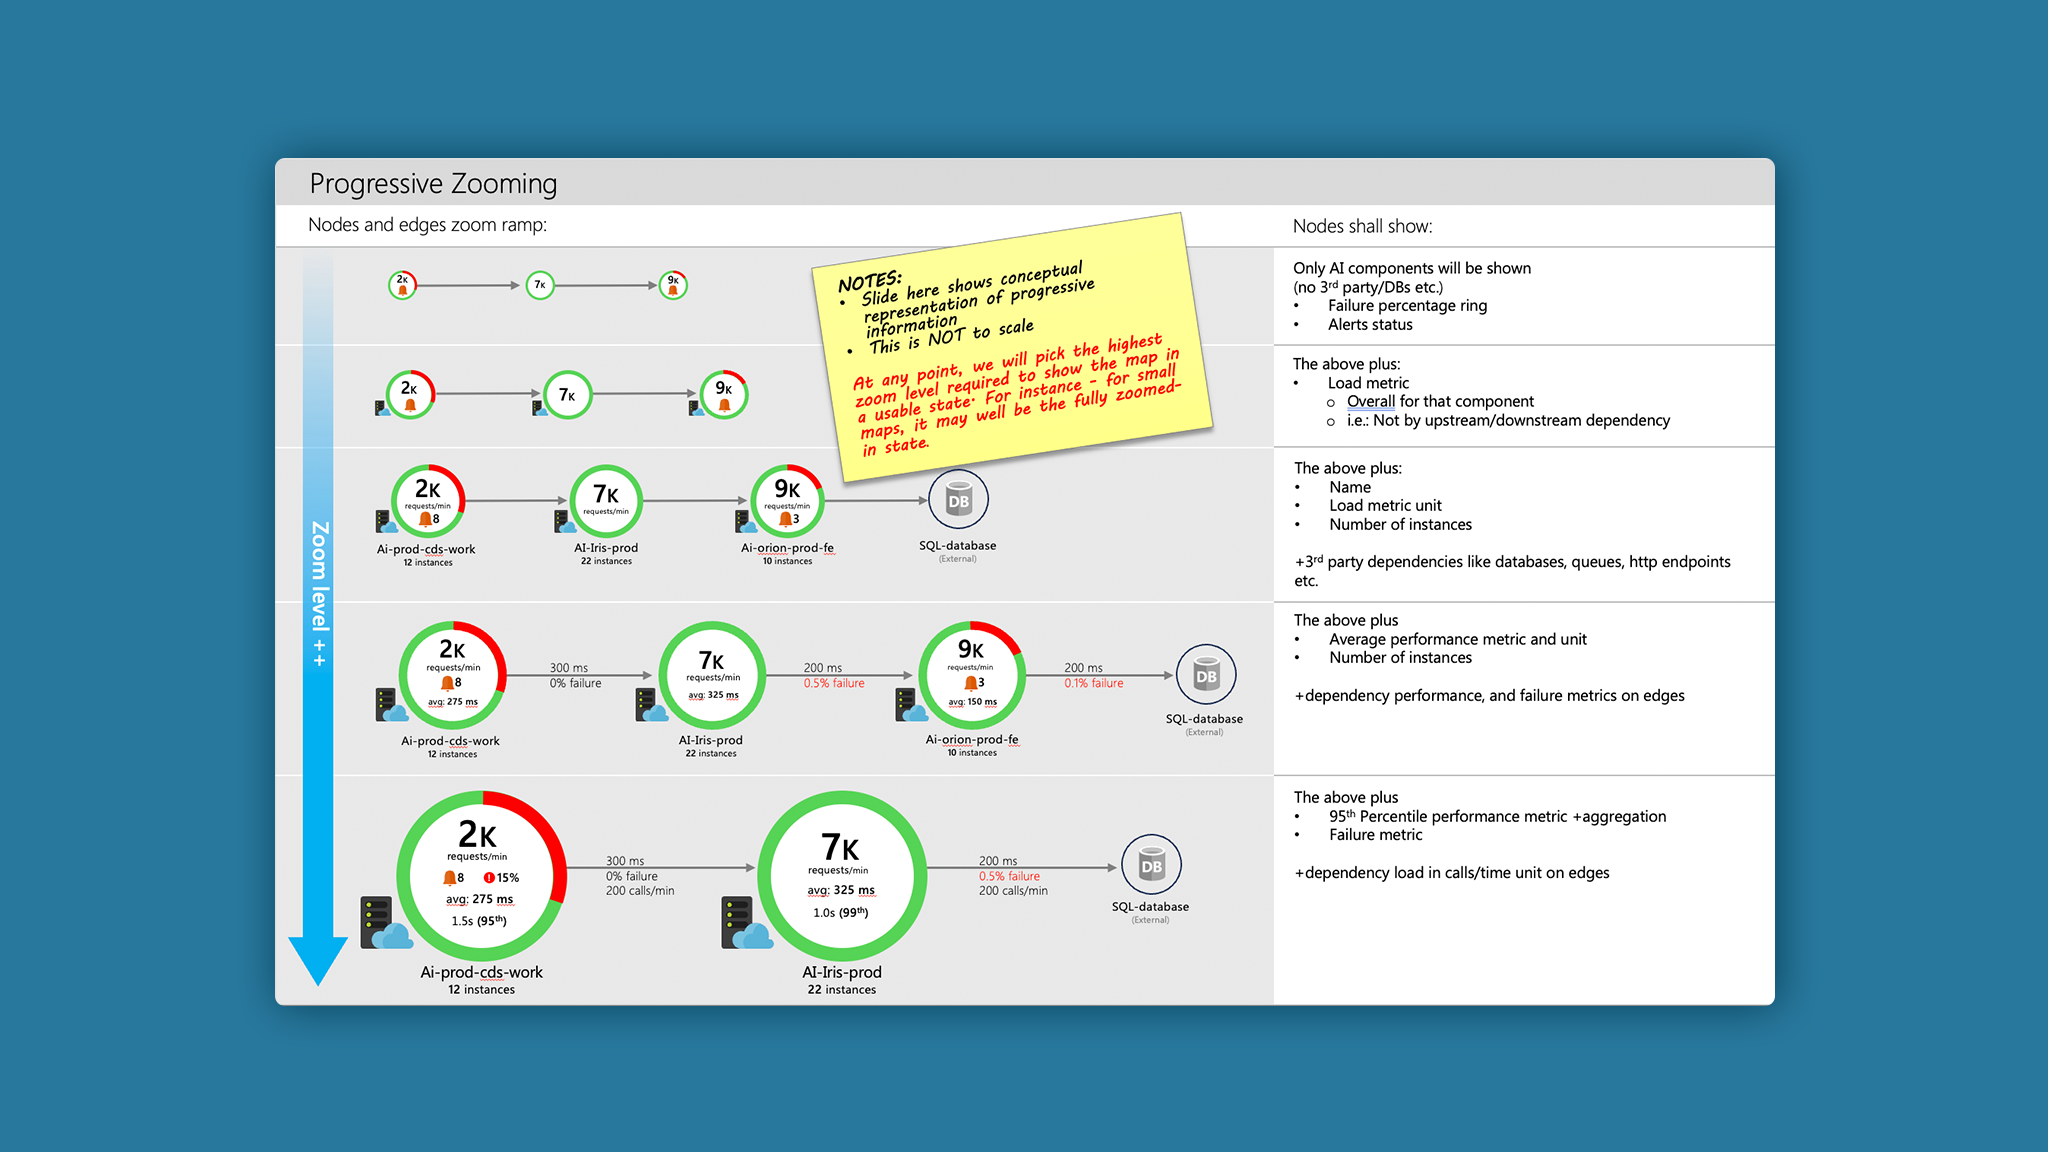This screenshot has width=2048, height=1152.
Task: Click underlined word 'Overall' in right panel
Action: click(1370, 401)
